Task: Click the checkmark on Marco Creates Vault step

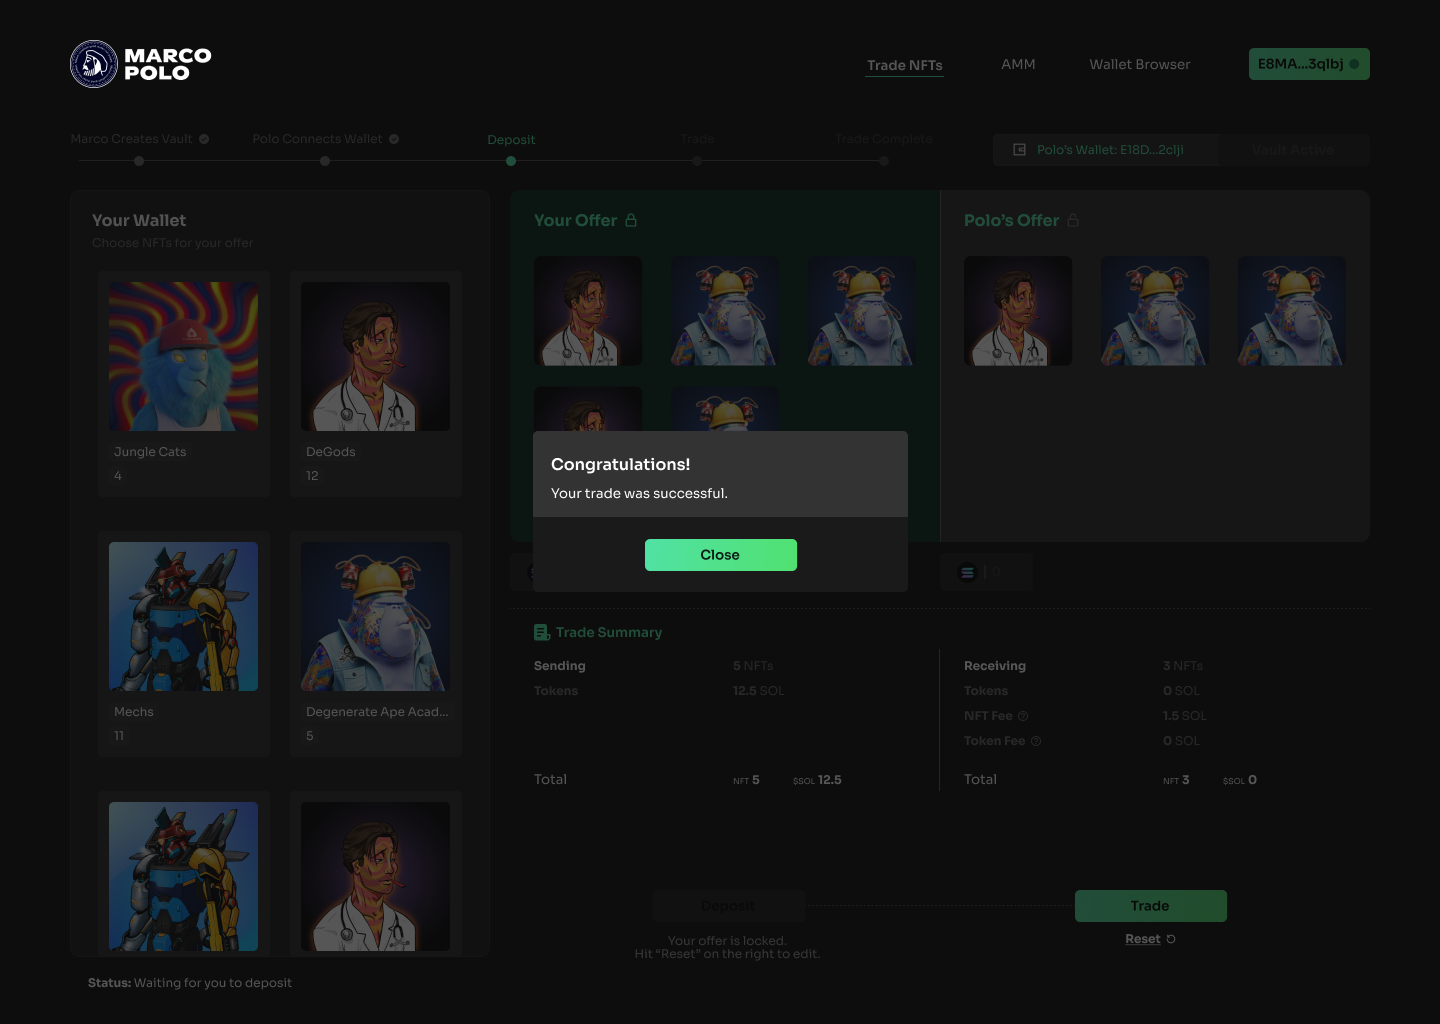Action: click(203, 139)
